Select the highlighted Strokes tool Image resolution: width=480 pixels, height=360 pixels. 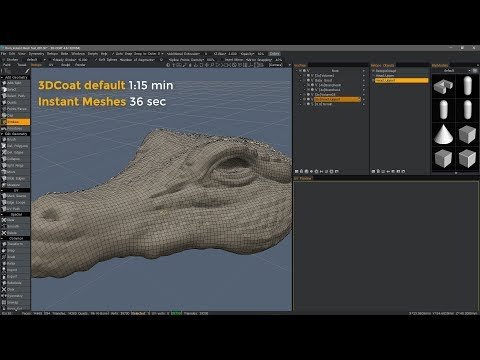pyautogui.click(x=15, y=122)
